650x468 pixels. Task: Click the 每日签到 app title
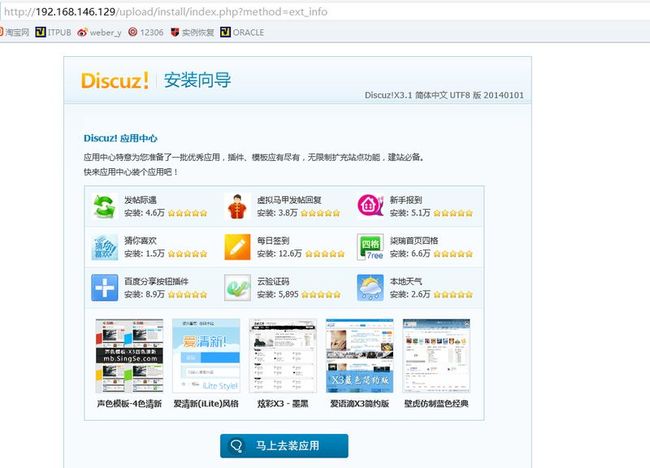click(x=273, y=240)
